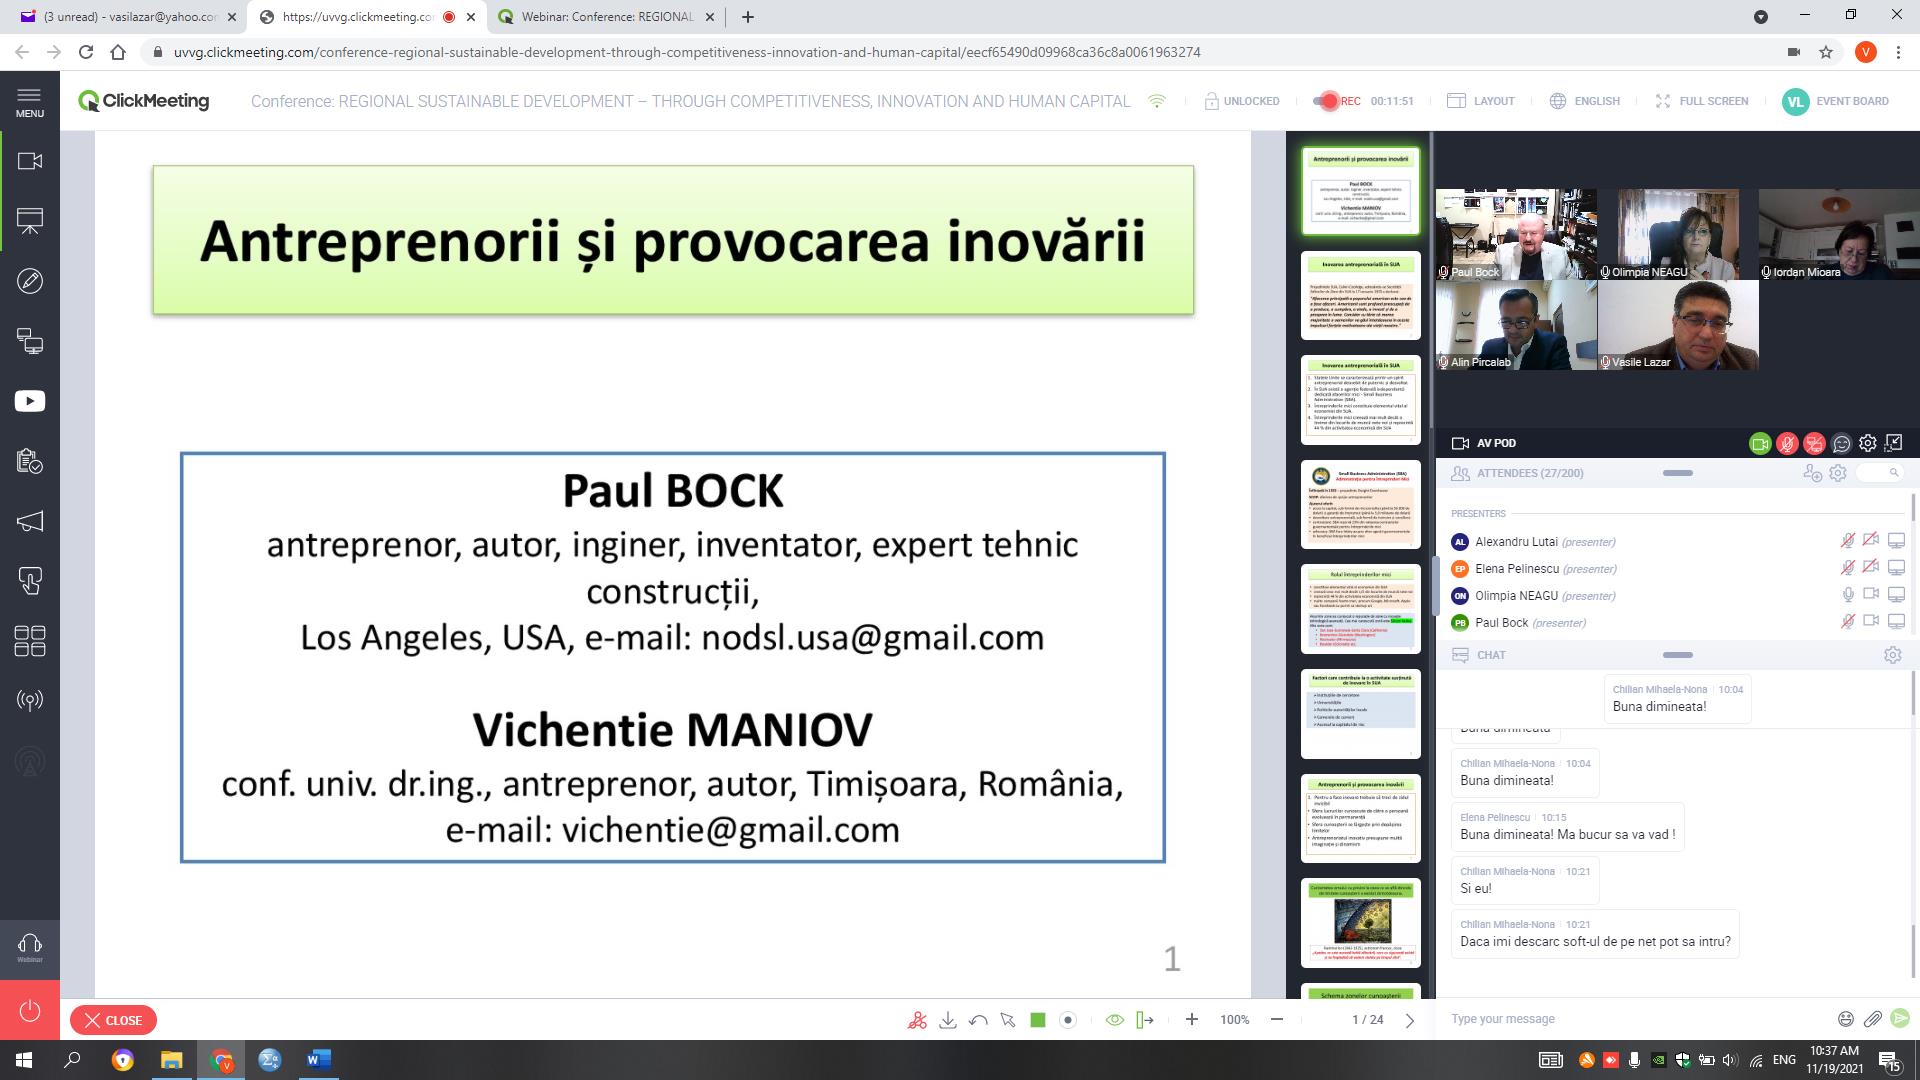Viewport: 1920px width, 1080px height.
Task: Disable the camera in AV Pod
Action: click(x=1760, y=443)
